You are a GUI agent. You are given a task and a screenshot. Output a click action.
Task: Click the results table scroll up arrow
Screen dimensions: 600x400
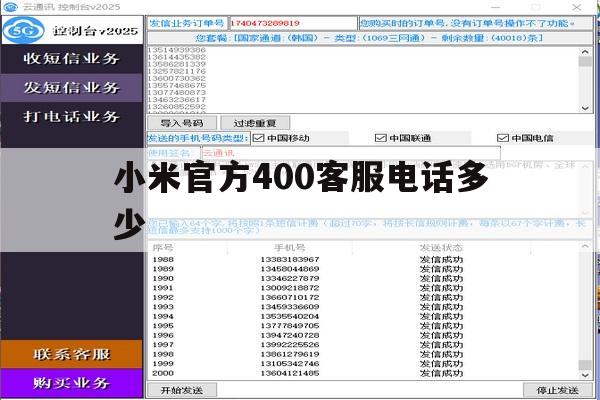pos(585,246)
